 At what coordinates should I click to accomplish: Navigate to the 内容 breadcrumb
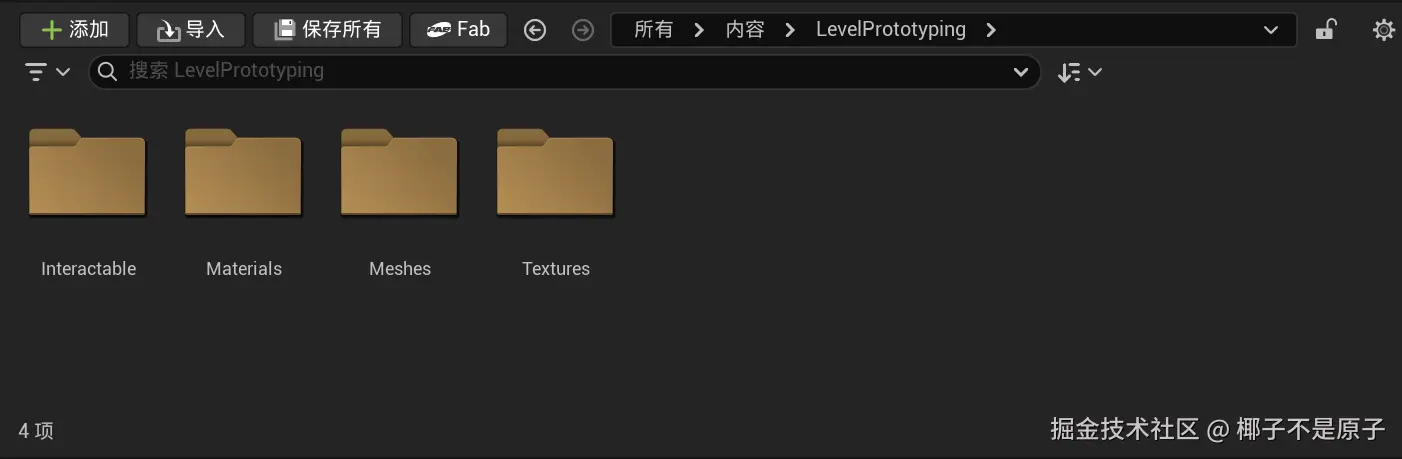click(x=745, y=30)
